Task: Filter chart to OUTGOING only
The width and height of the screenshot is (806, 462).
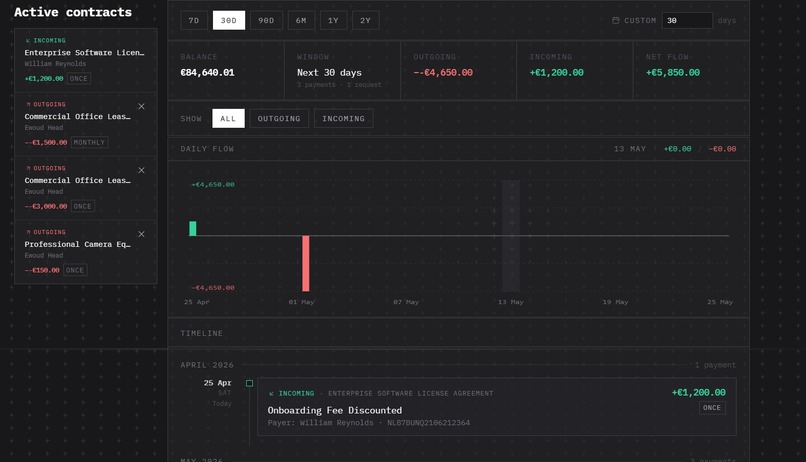Action: point(279,119)
